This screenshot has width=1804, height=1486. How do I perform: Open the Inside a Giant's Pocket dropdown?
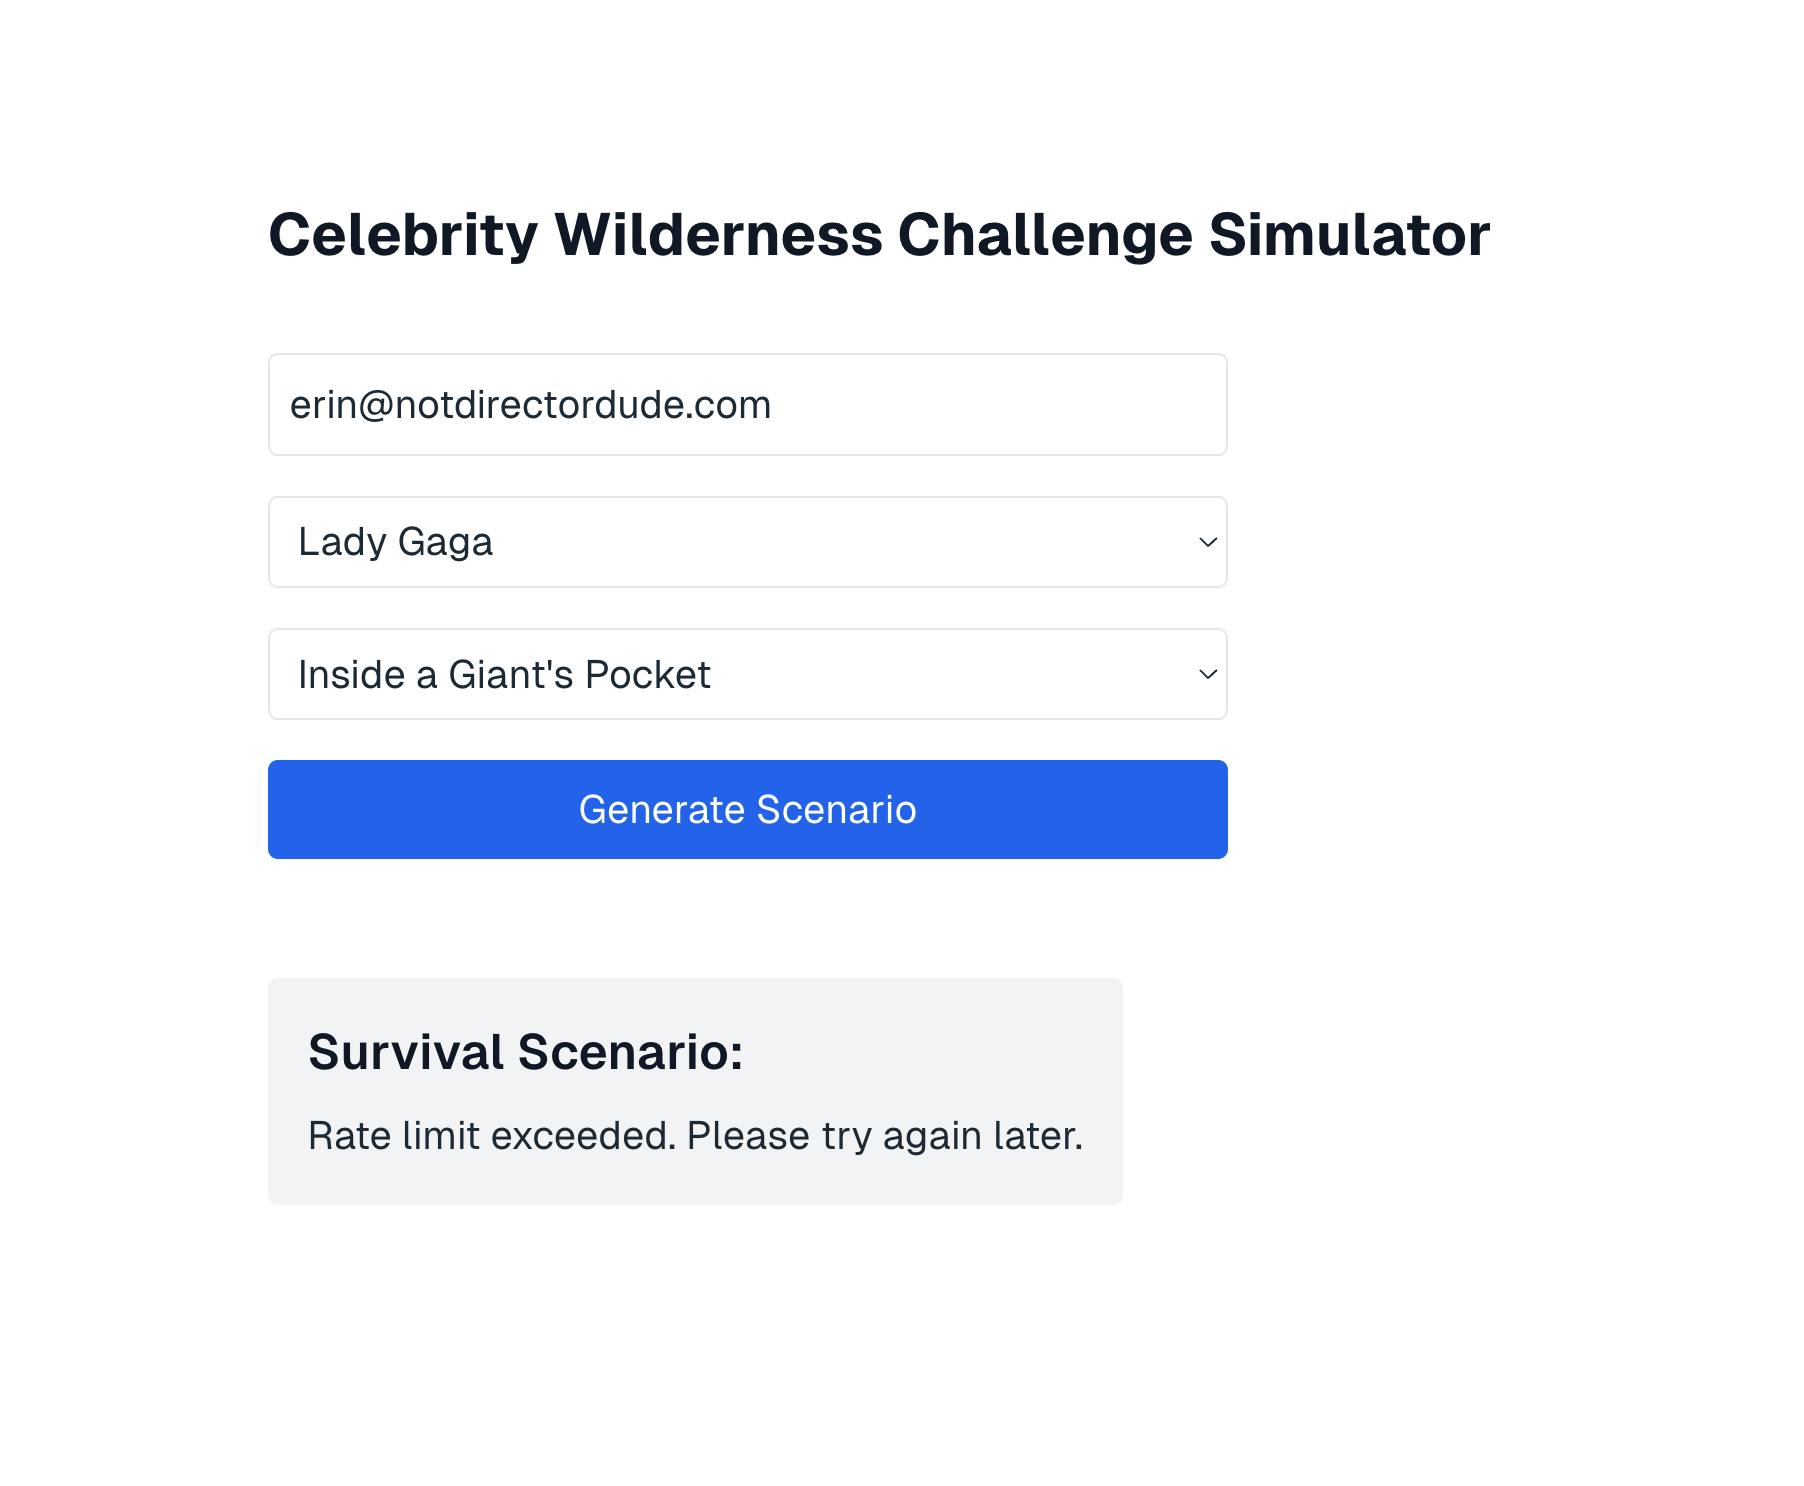(x=747, y=674)
